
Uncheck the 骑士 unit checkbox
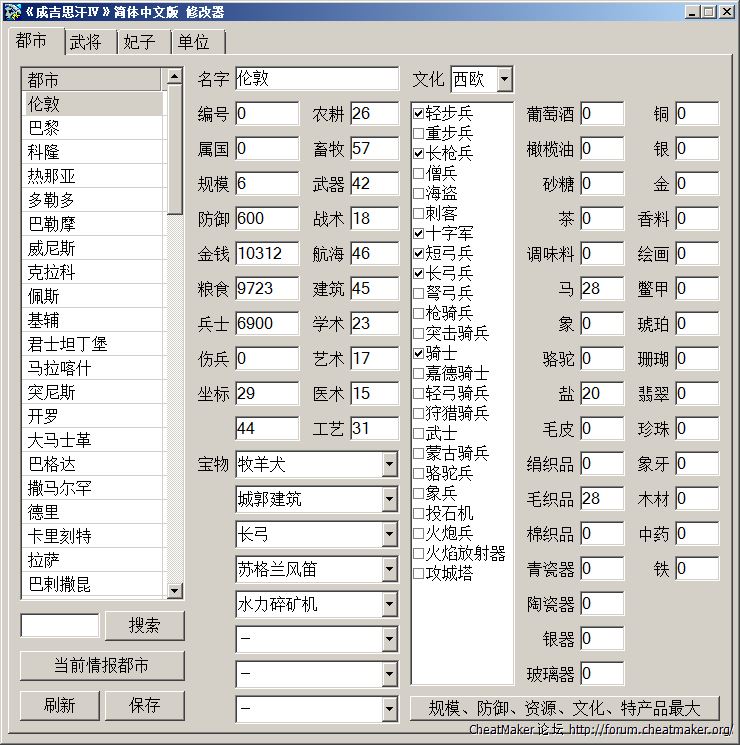[419, 353]
